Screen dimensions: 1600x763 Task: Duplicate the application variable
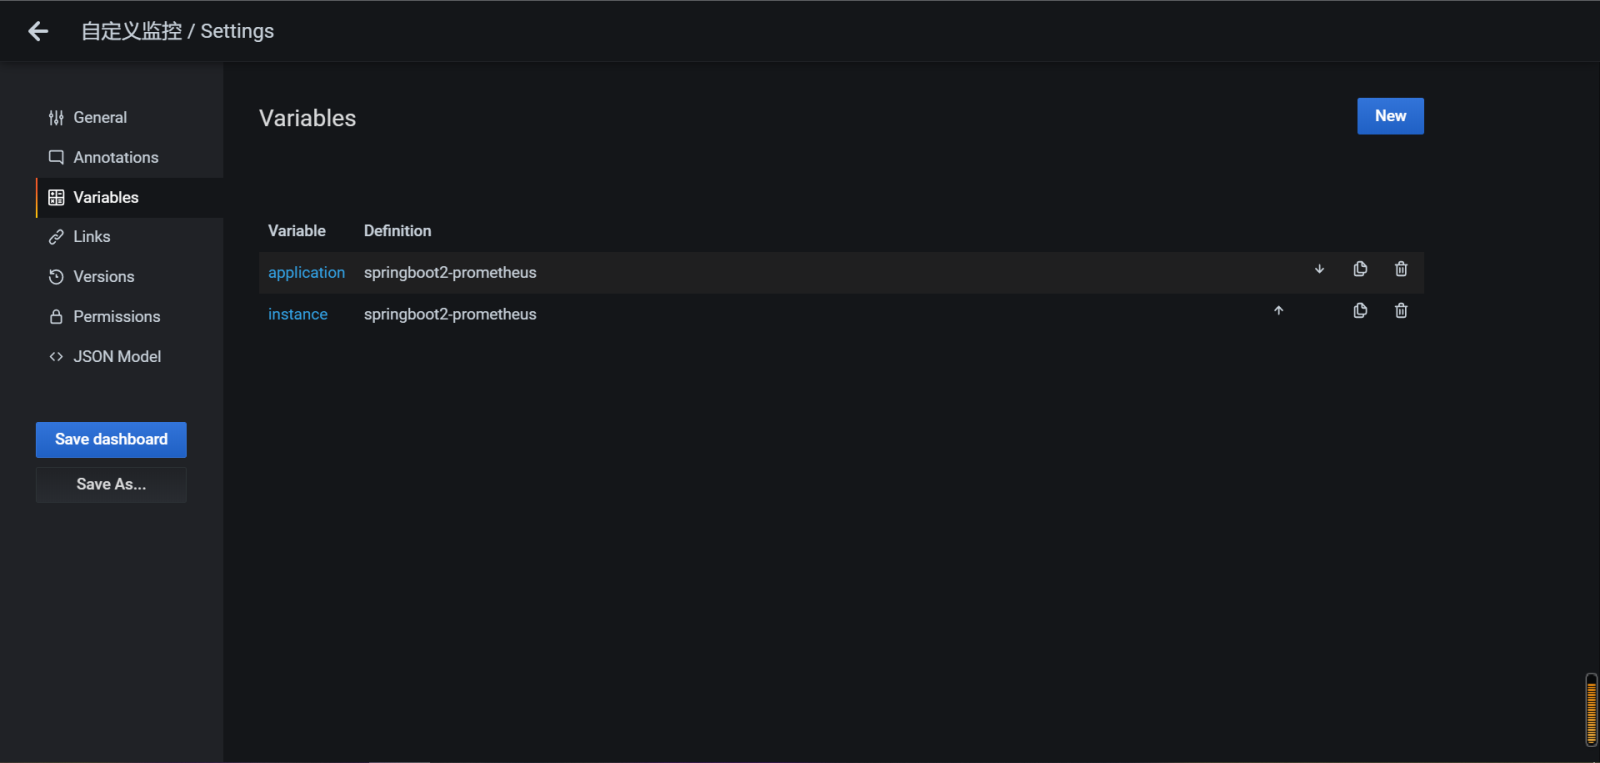(1360, 269)
